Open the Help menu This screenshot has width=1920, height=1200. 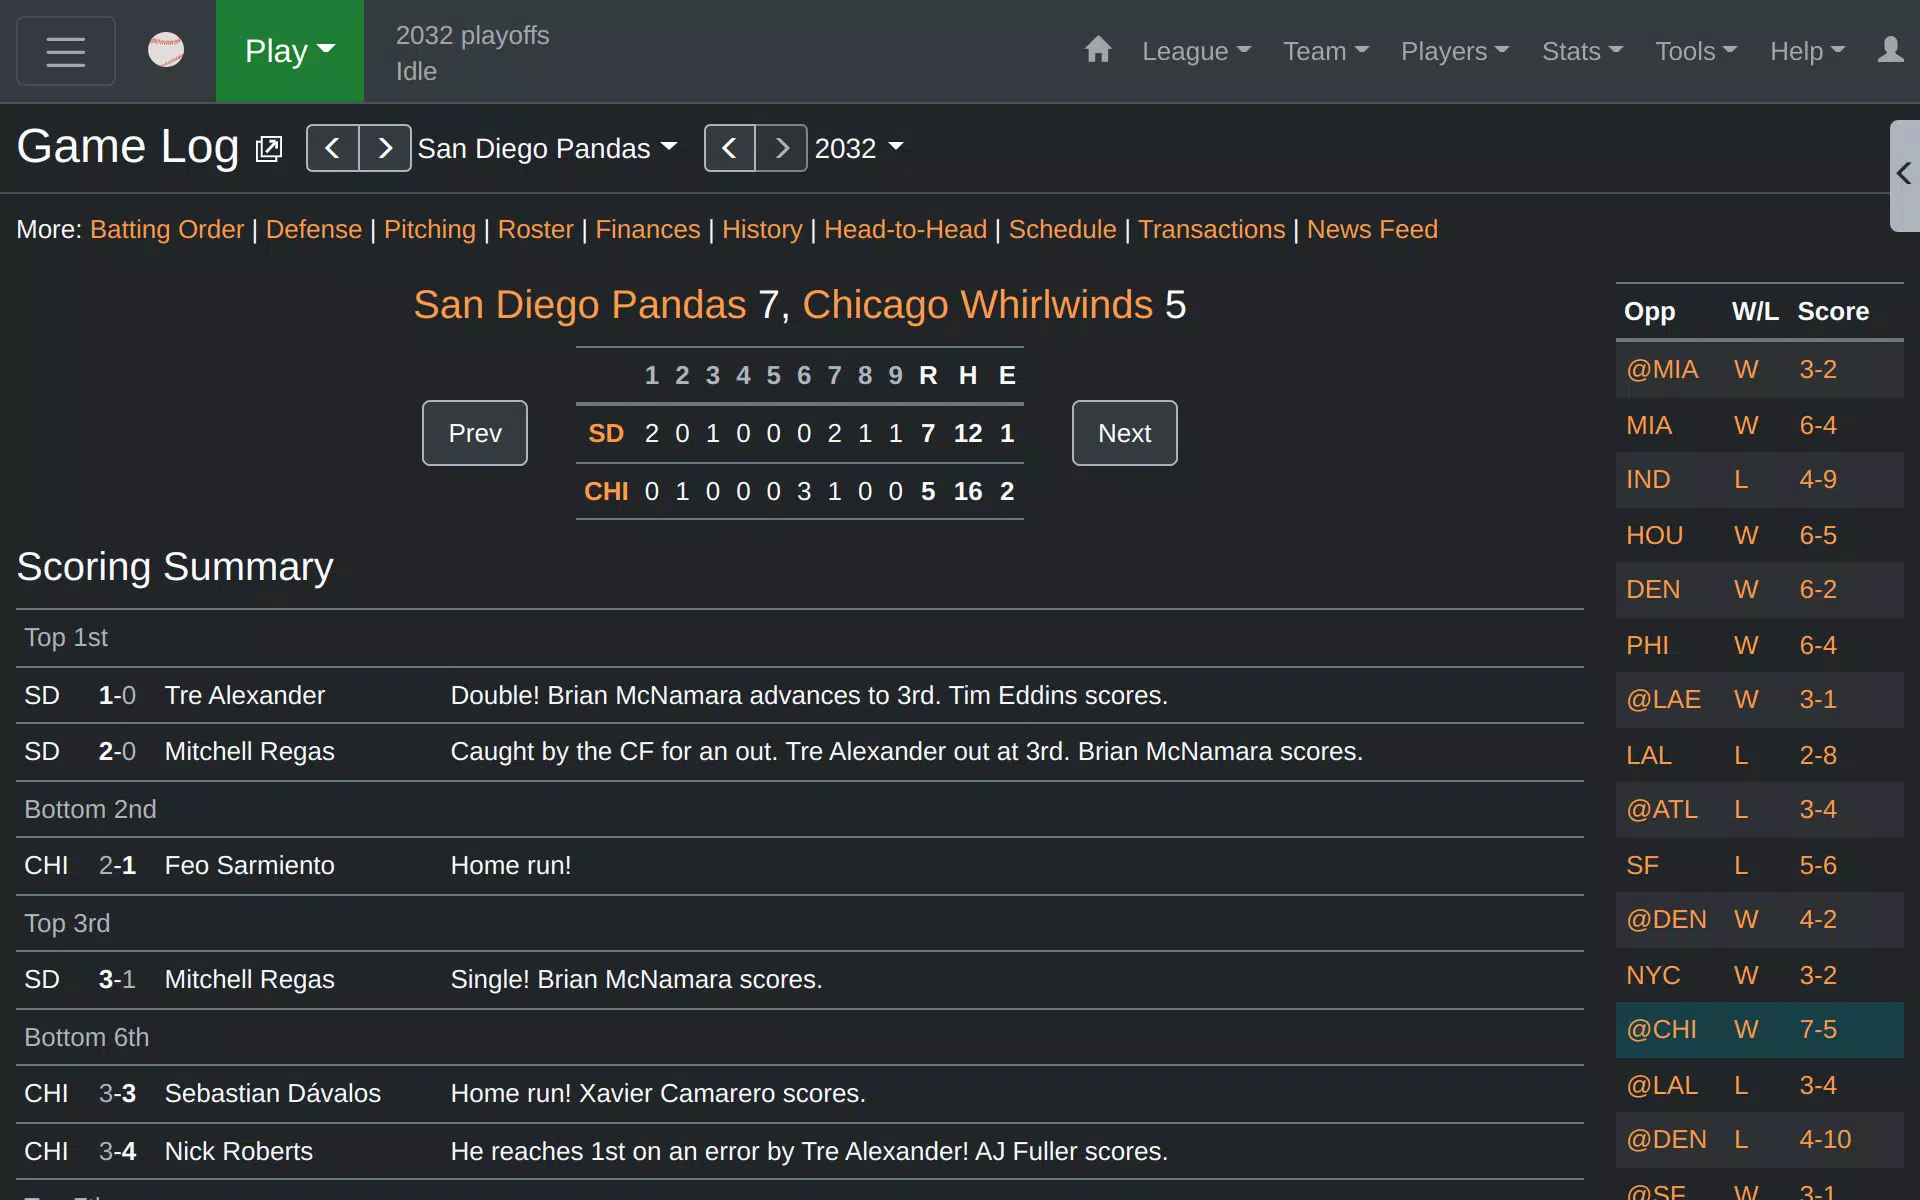tap(1807, 51)
